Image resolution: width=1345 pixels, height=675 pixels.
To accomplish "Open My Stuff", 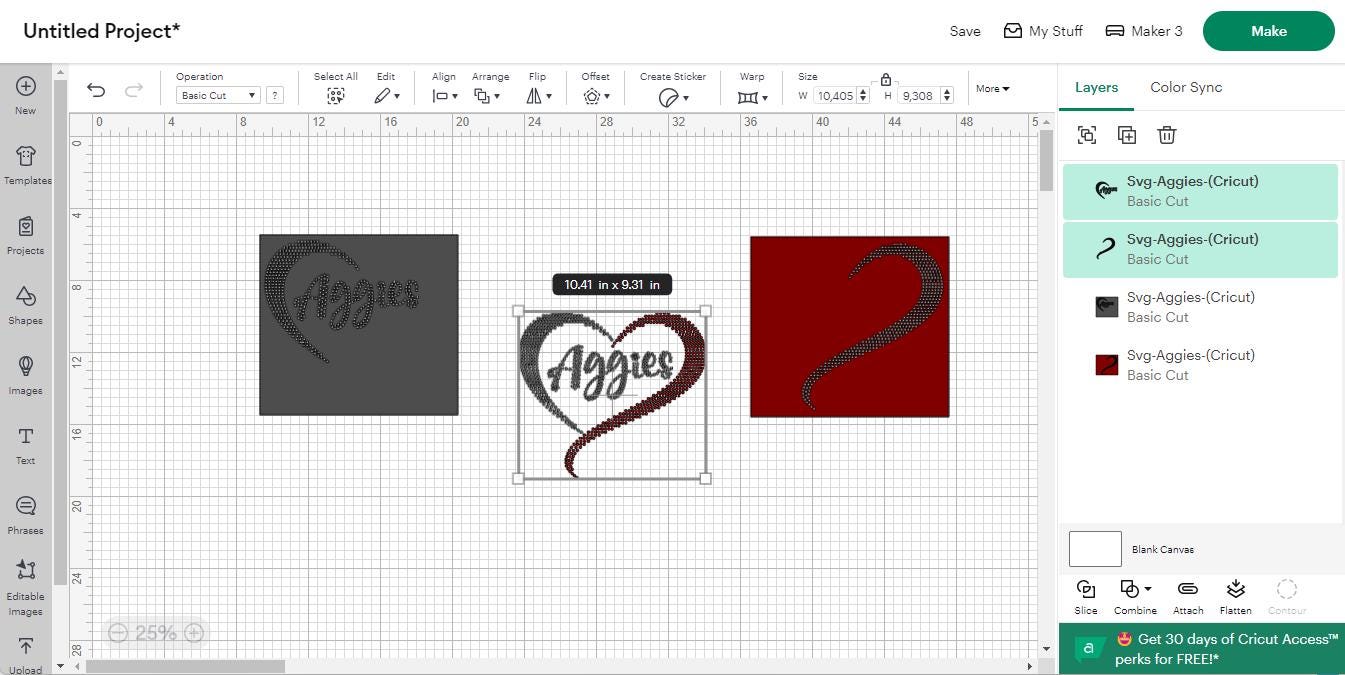I will (x=1043, y=31).
